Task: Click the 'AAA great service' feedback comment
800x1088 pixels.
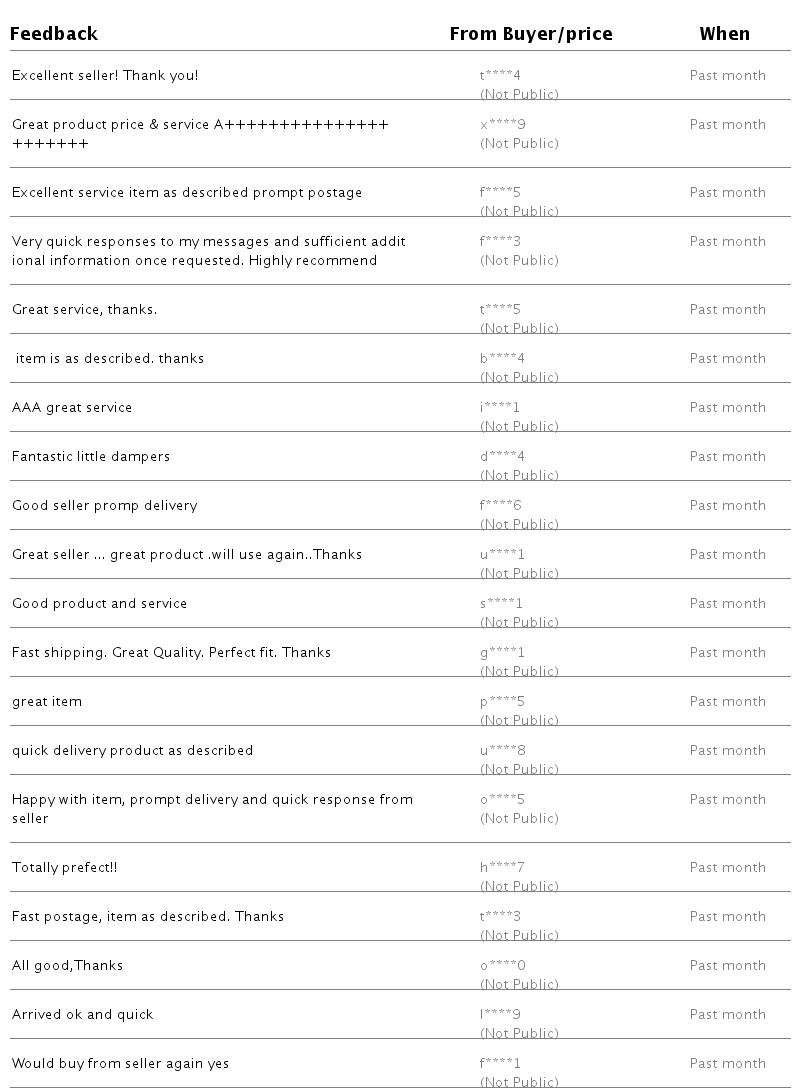Action: [x=72, y=408]
